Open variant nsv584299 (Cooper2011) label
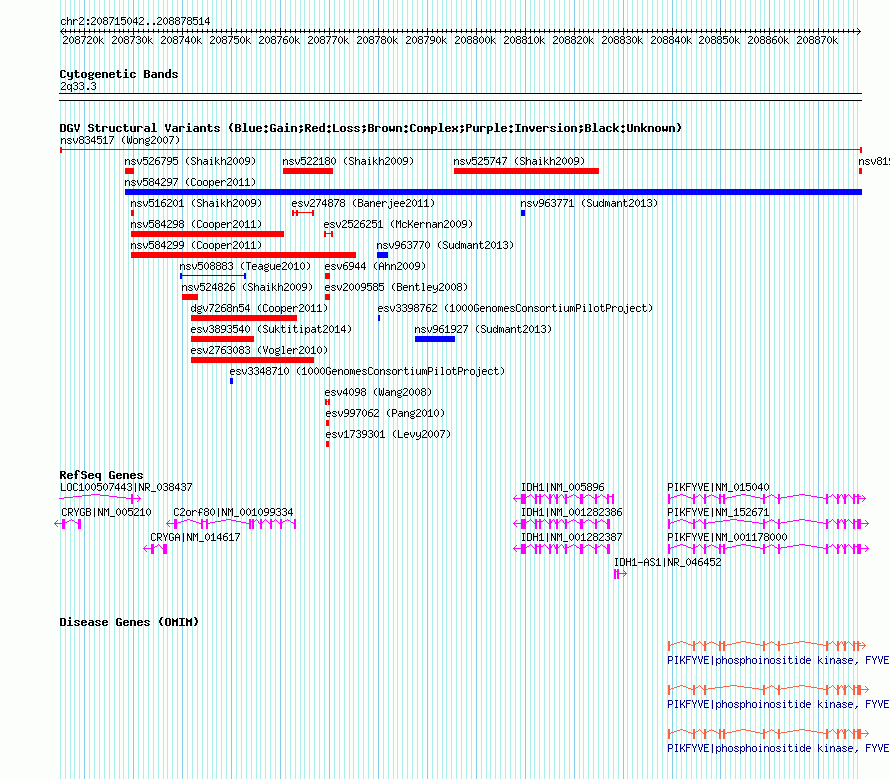This screenshot has width=890, height=779. (196, 245)
